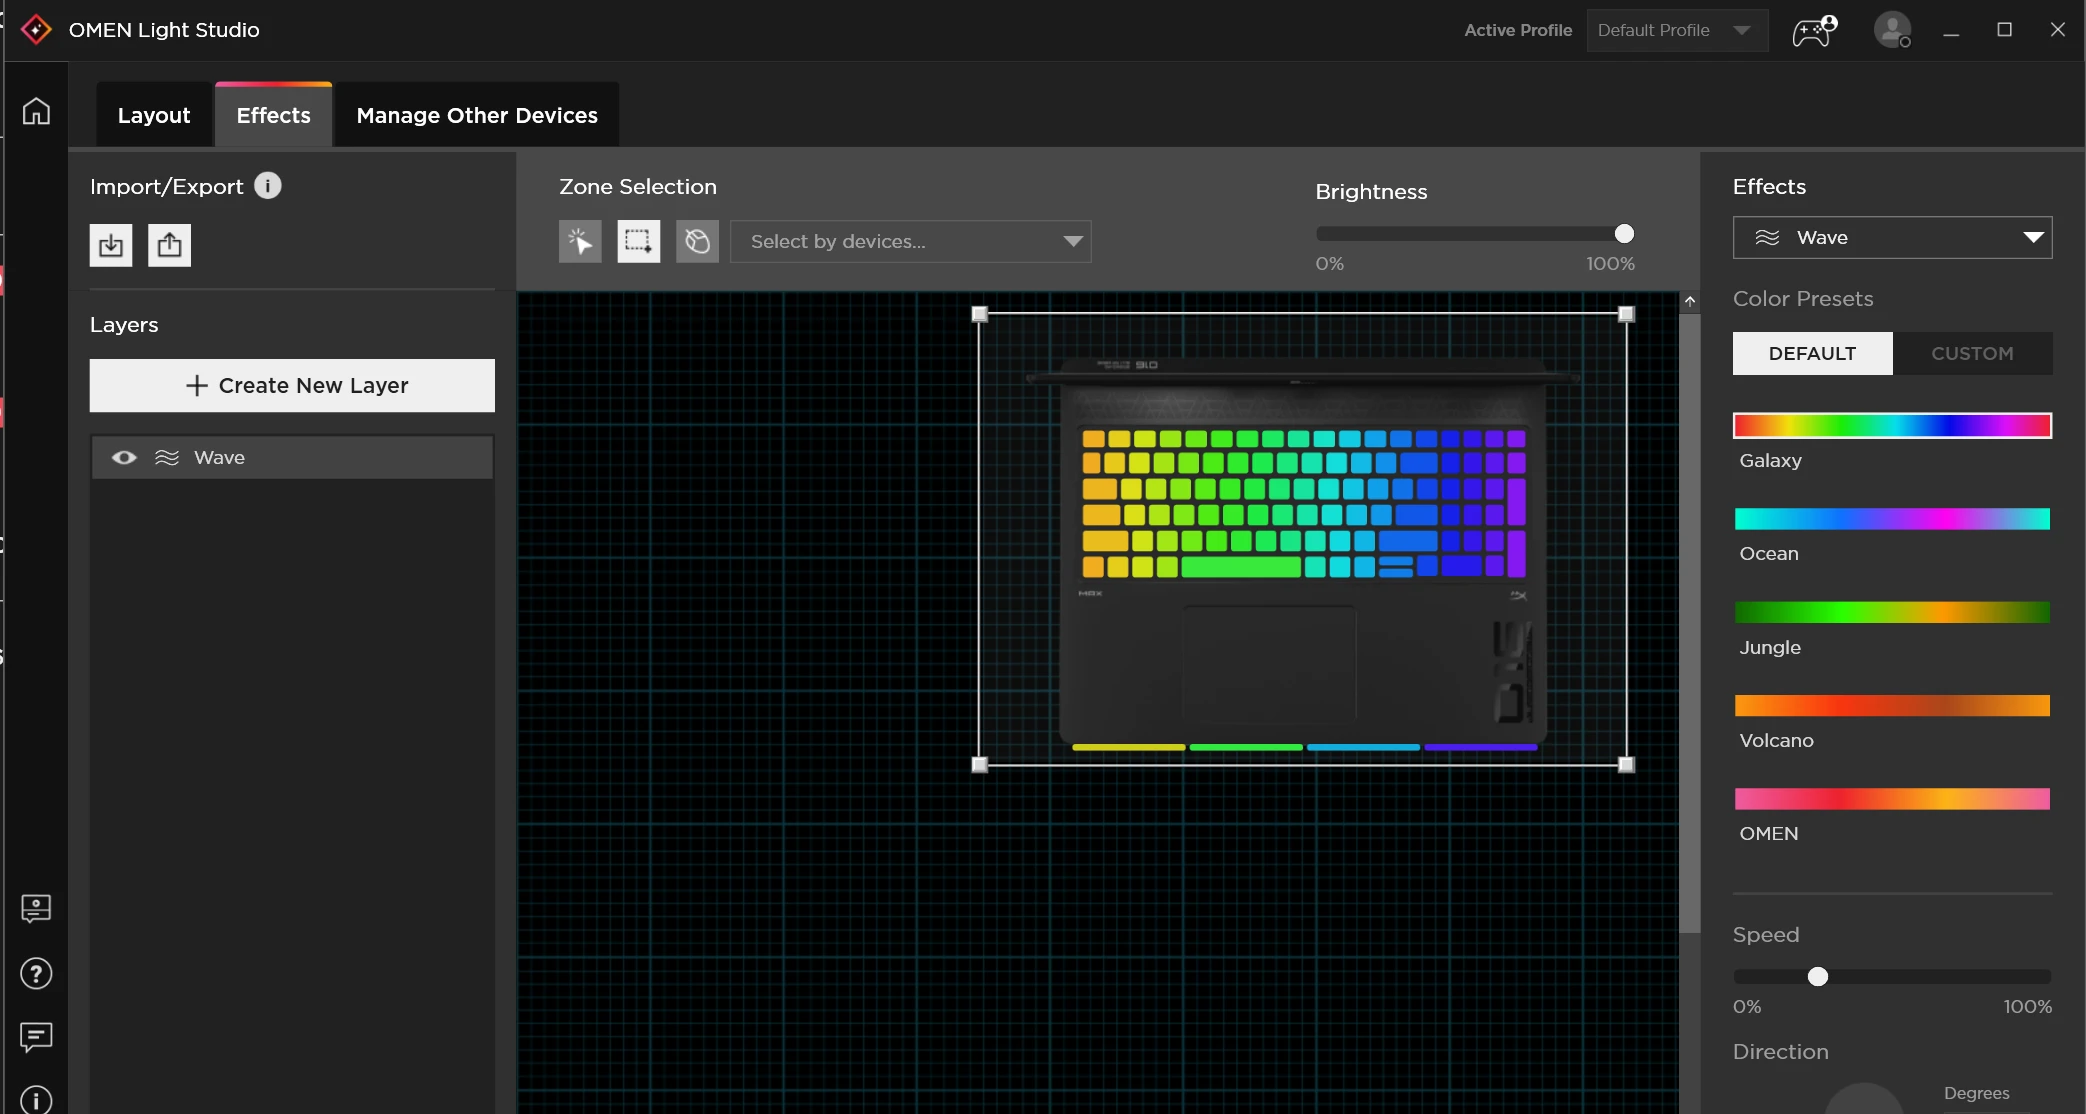
Task: Open the gamepad controller icon in title bar
Action: tap(1813, 31)
